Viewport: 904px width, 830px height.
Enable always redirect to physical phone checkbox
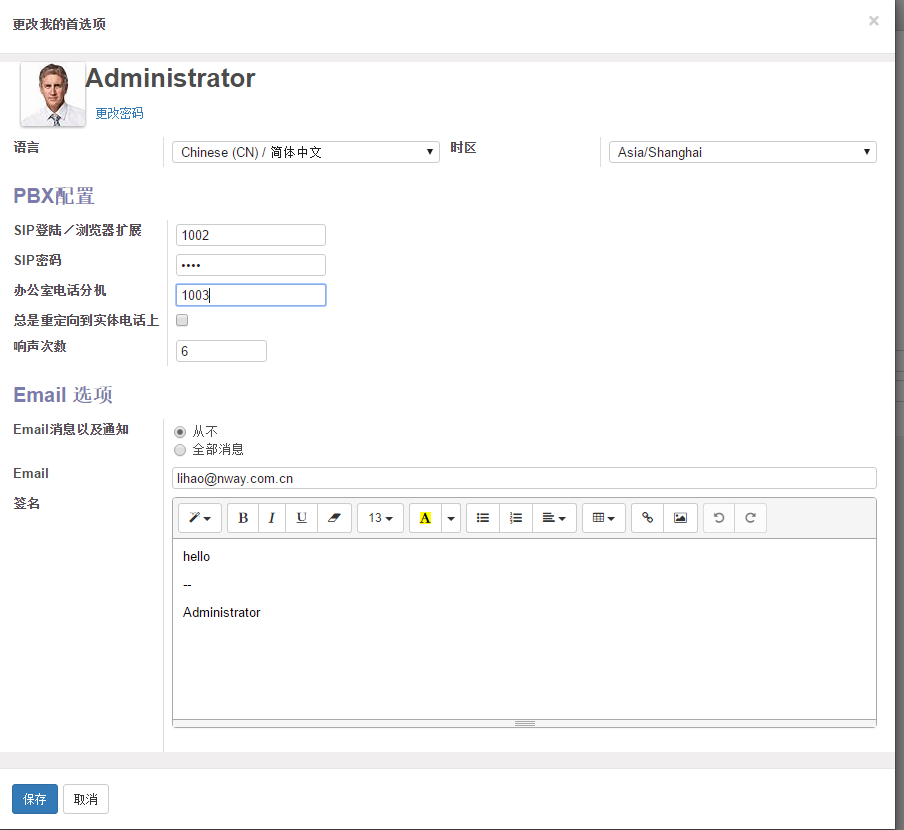(x=182, y=321)
